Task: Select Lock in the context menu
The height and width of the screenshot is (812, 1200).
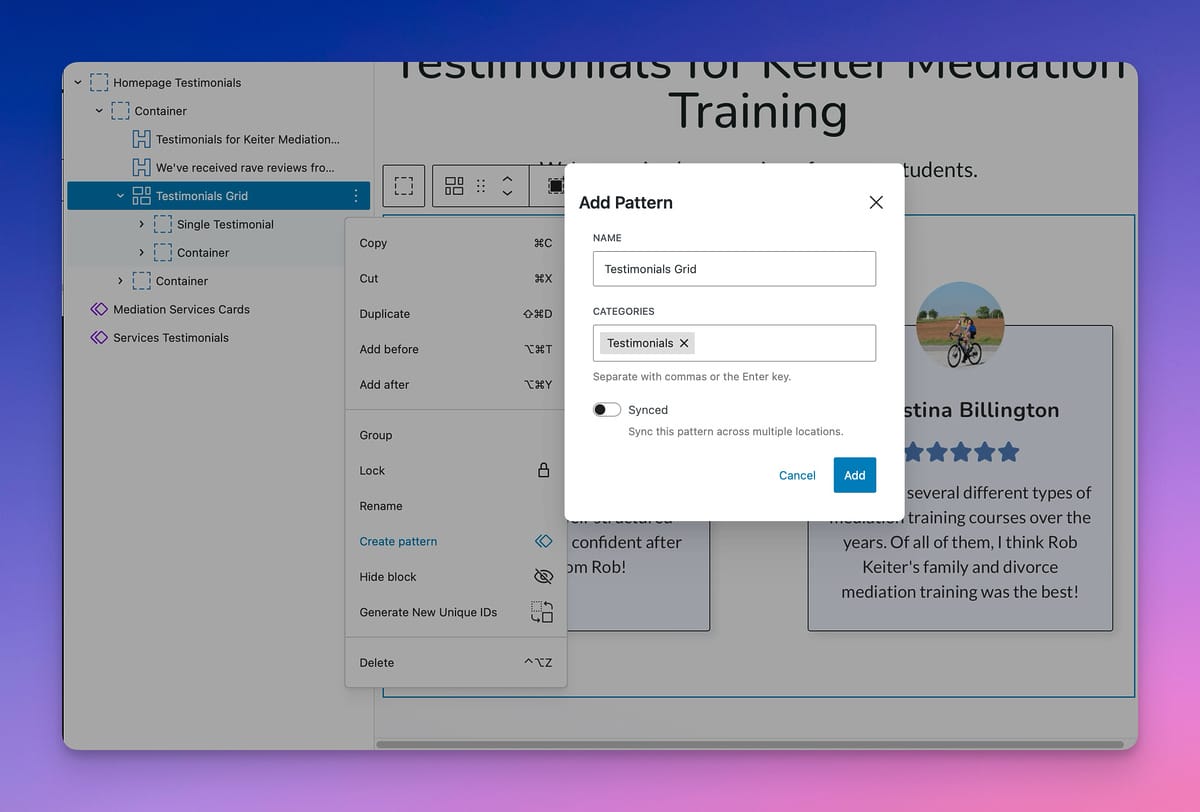Action: (372, 471)
